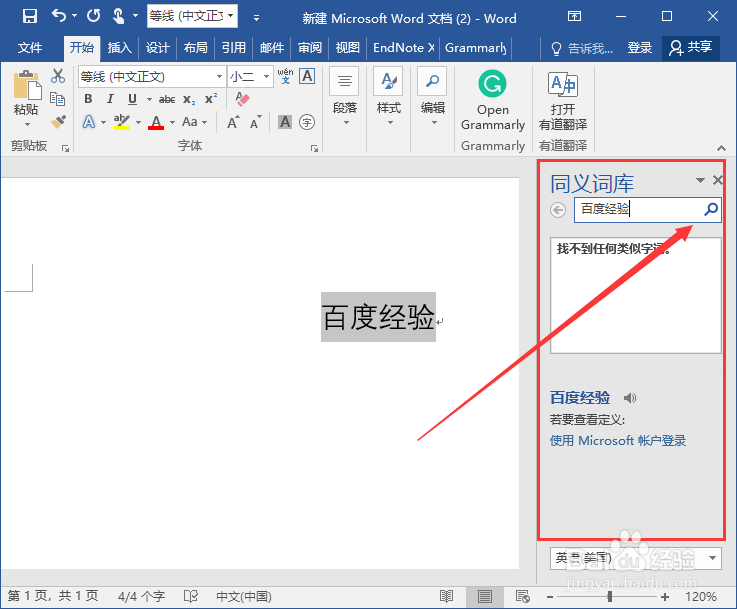Open font dialog launcher in 字体 group
The image size is (737, 609).
tap(314, 148)
